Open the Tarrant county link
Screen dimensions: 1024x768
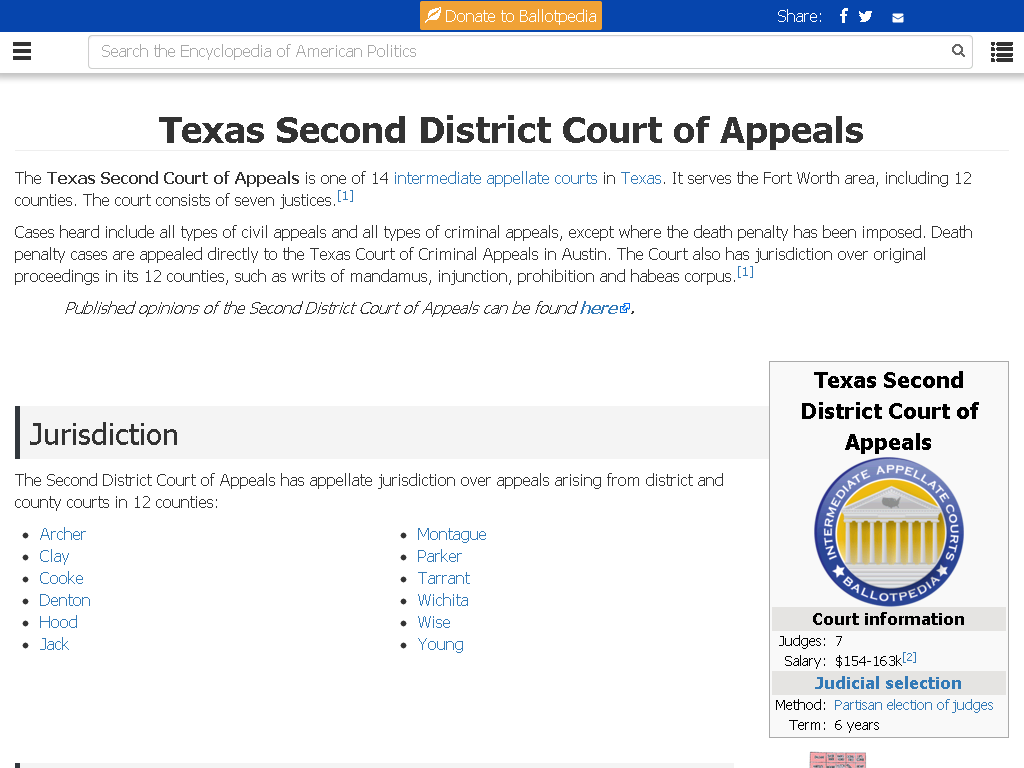coord(443,579)
